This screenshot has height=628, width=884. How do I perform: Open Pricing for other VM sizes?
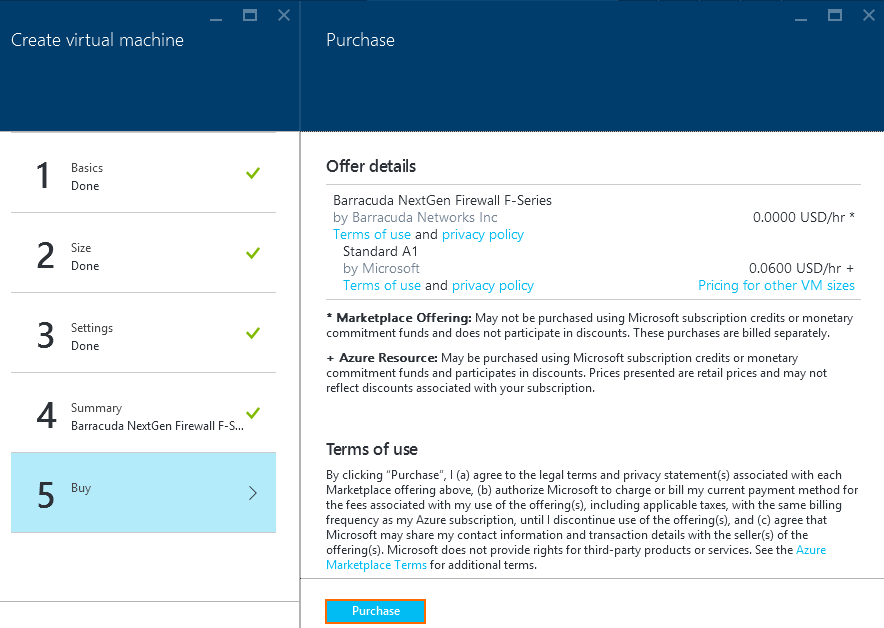[776, 285]
